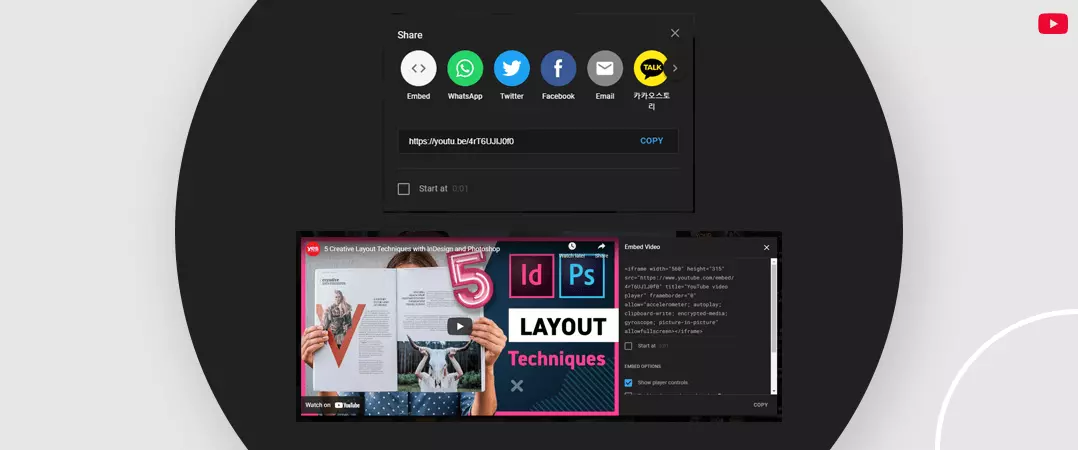The image size is (1078, 450).
Task: Close the Share dialog
Action: click(675, 33)
